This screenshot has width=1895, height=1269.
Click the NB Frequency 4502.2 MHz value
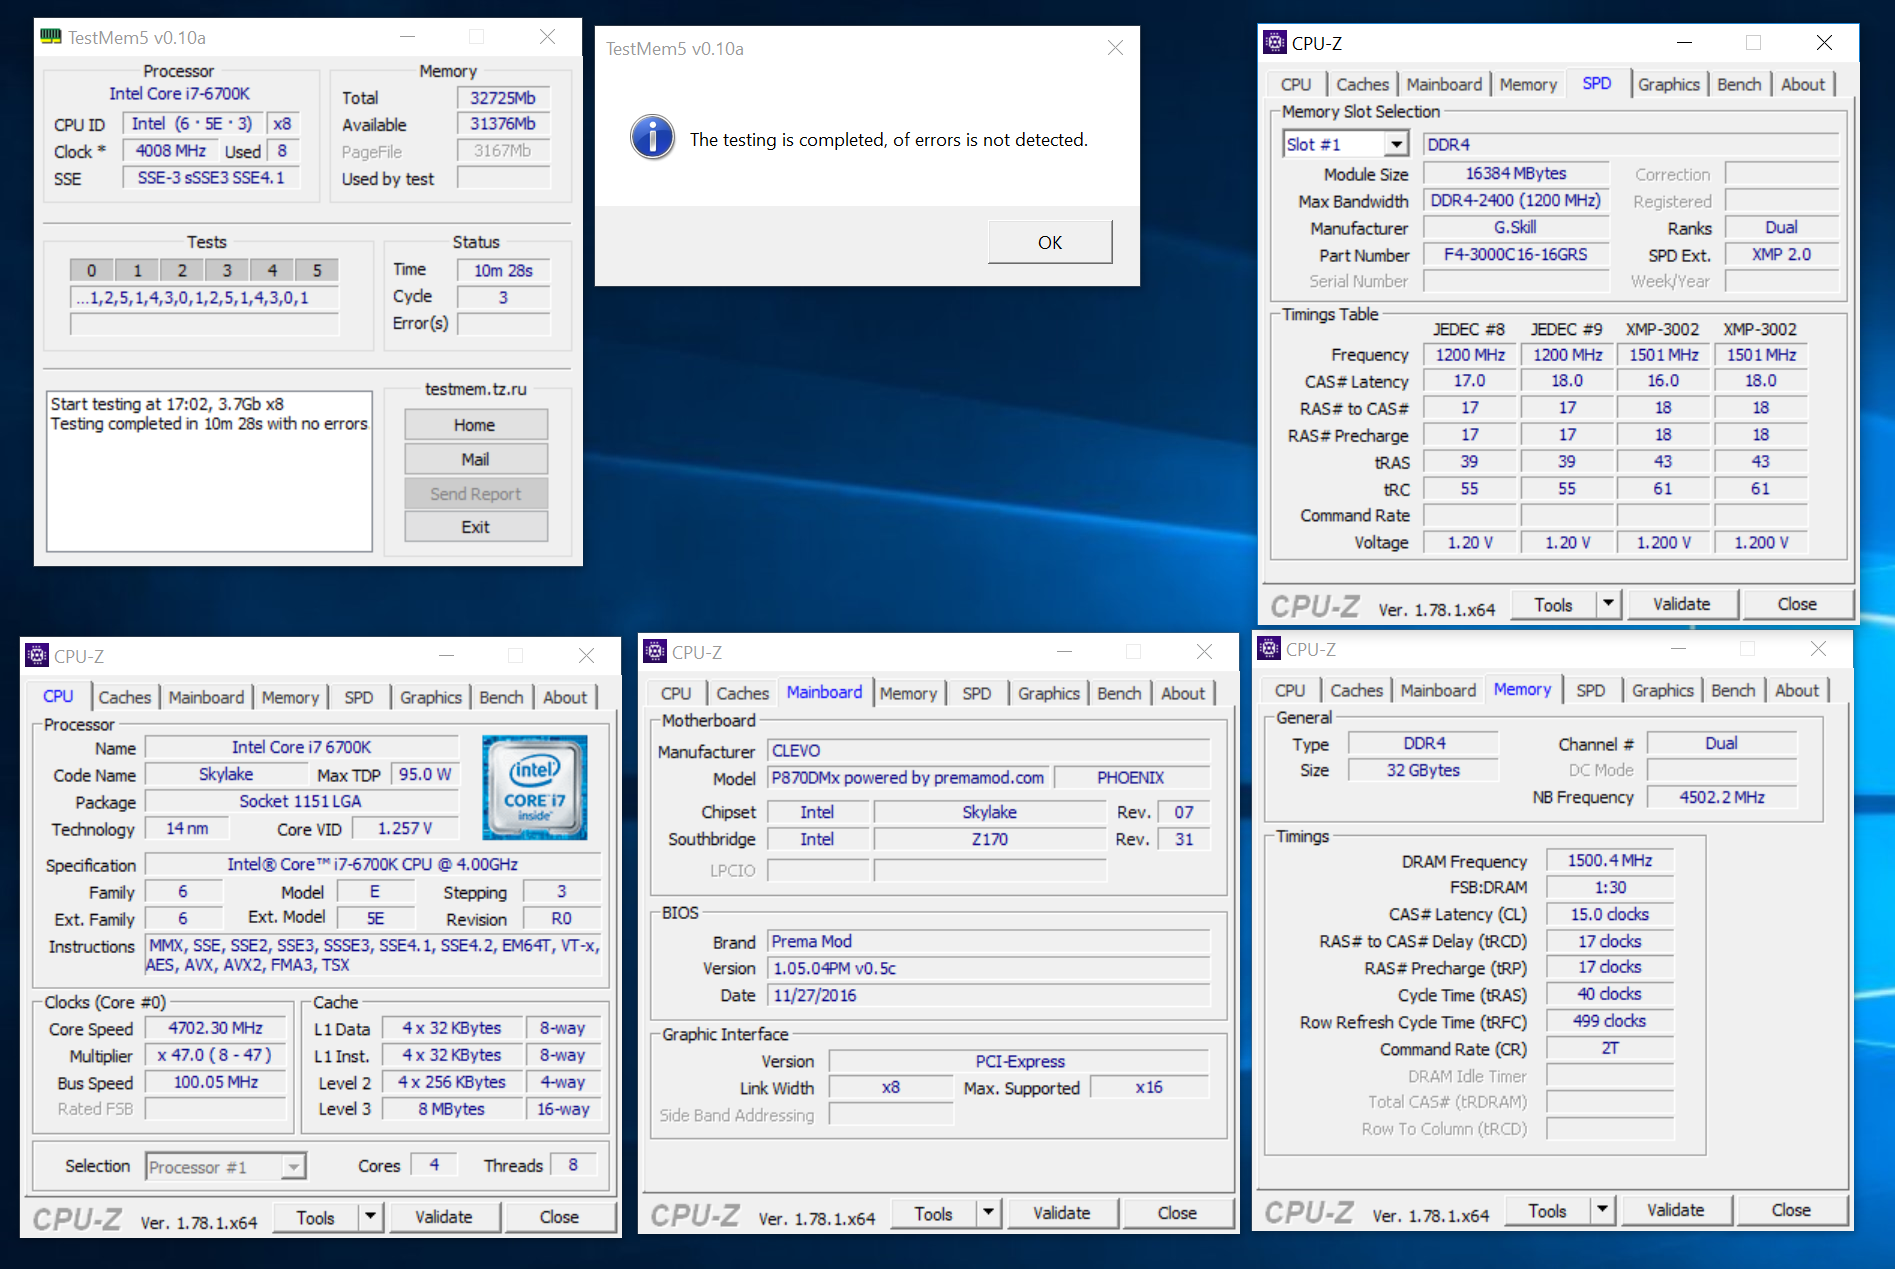coord(1722,797)
